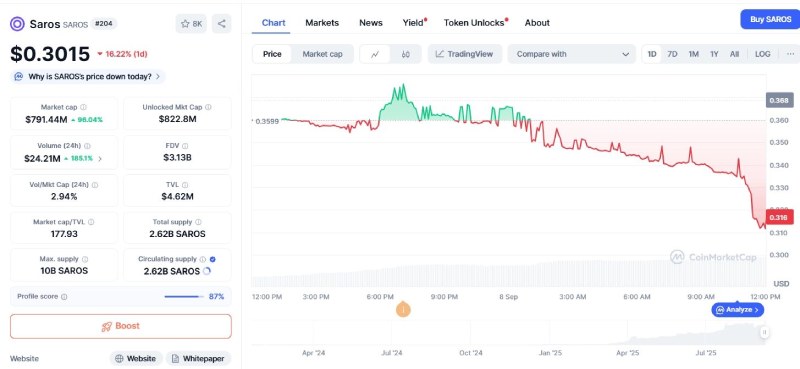The width and height of the screenshot is (800, 369).
Task: Open the chart more options ellipsis
Action: 790,54
